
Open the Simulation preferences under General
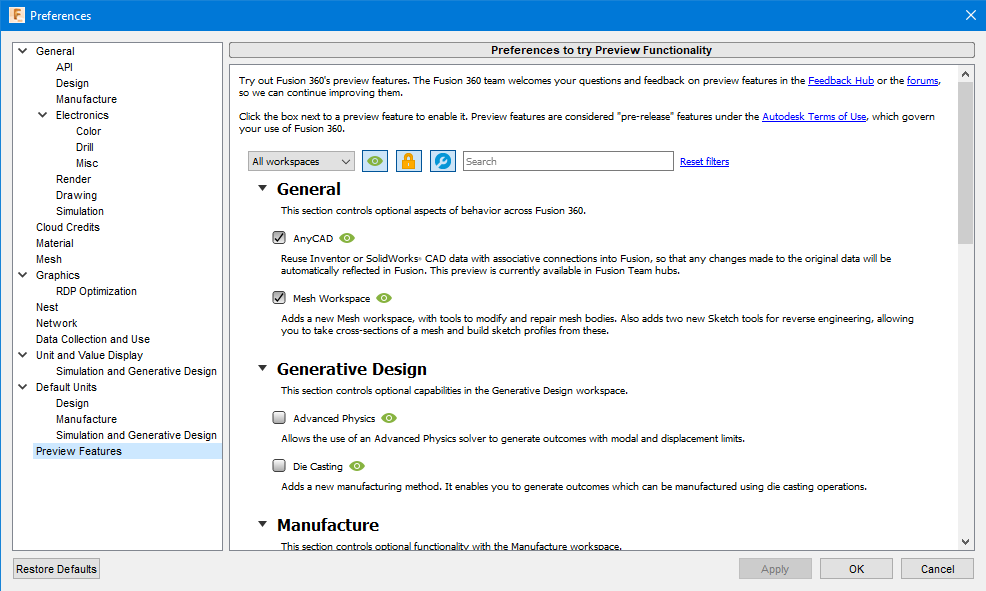[x=80, y=211]
